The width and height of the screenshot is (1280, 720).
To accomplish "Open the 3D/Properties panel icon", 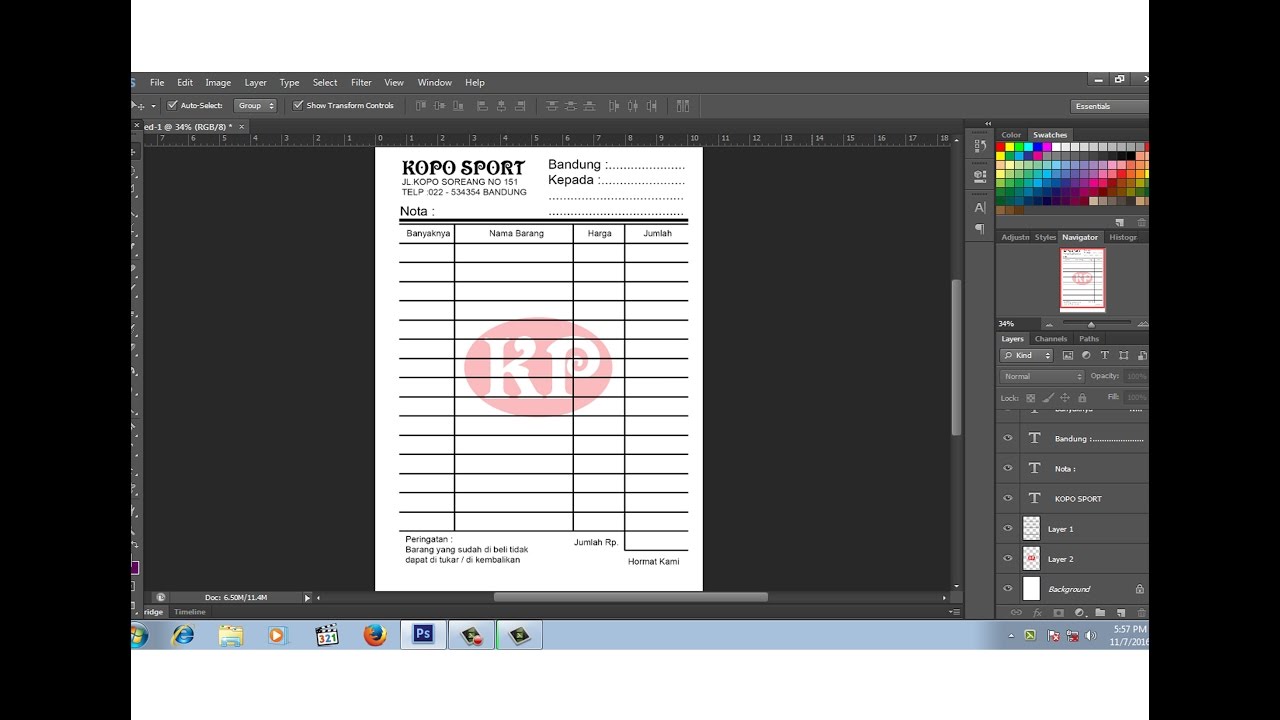I will pos(979,175).
